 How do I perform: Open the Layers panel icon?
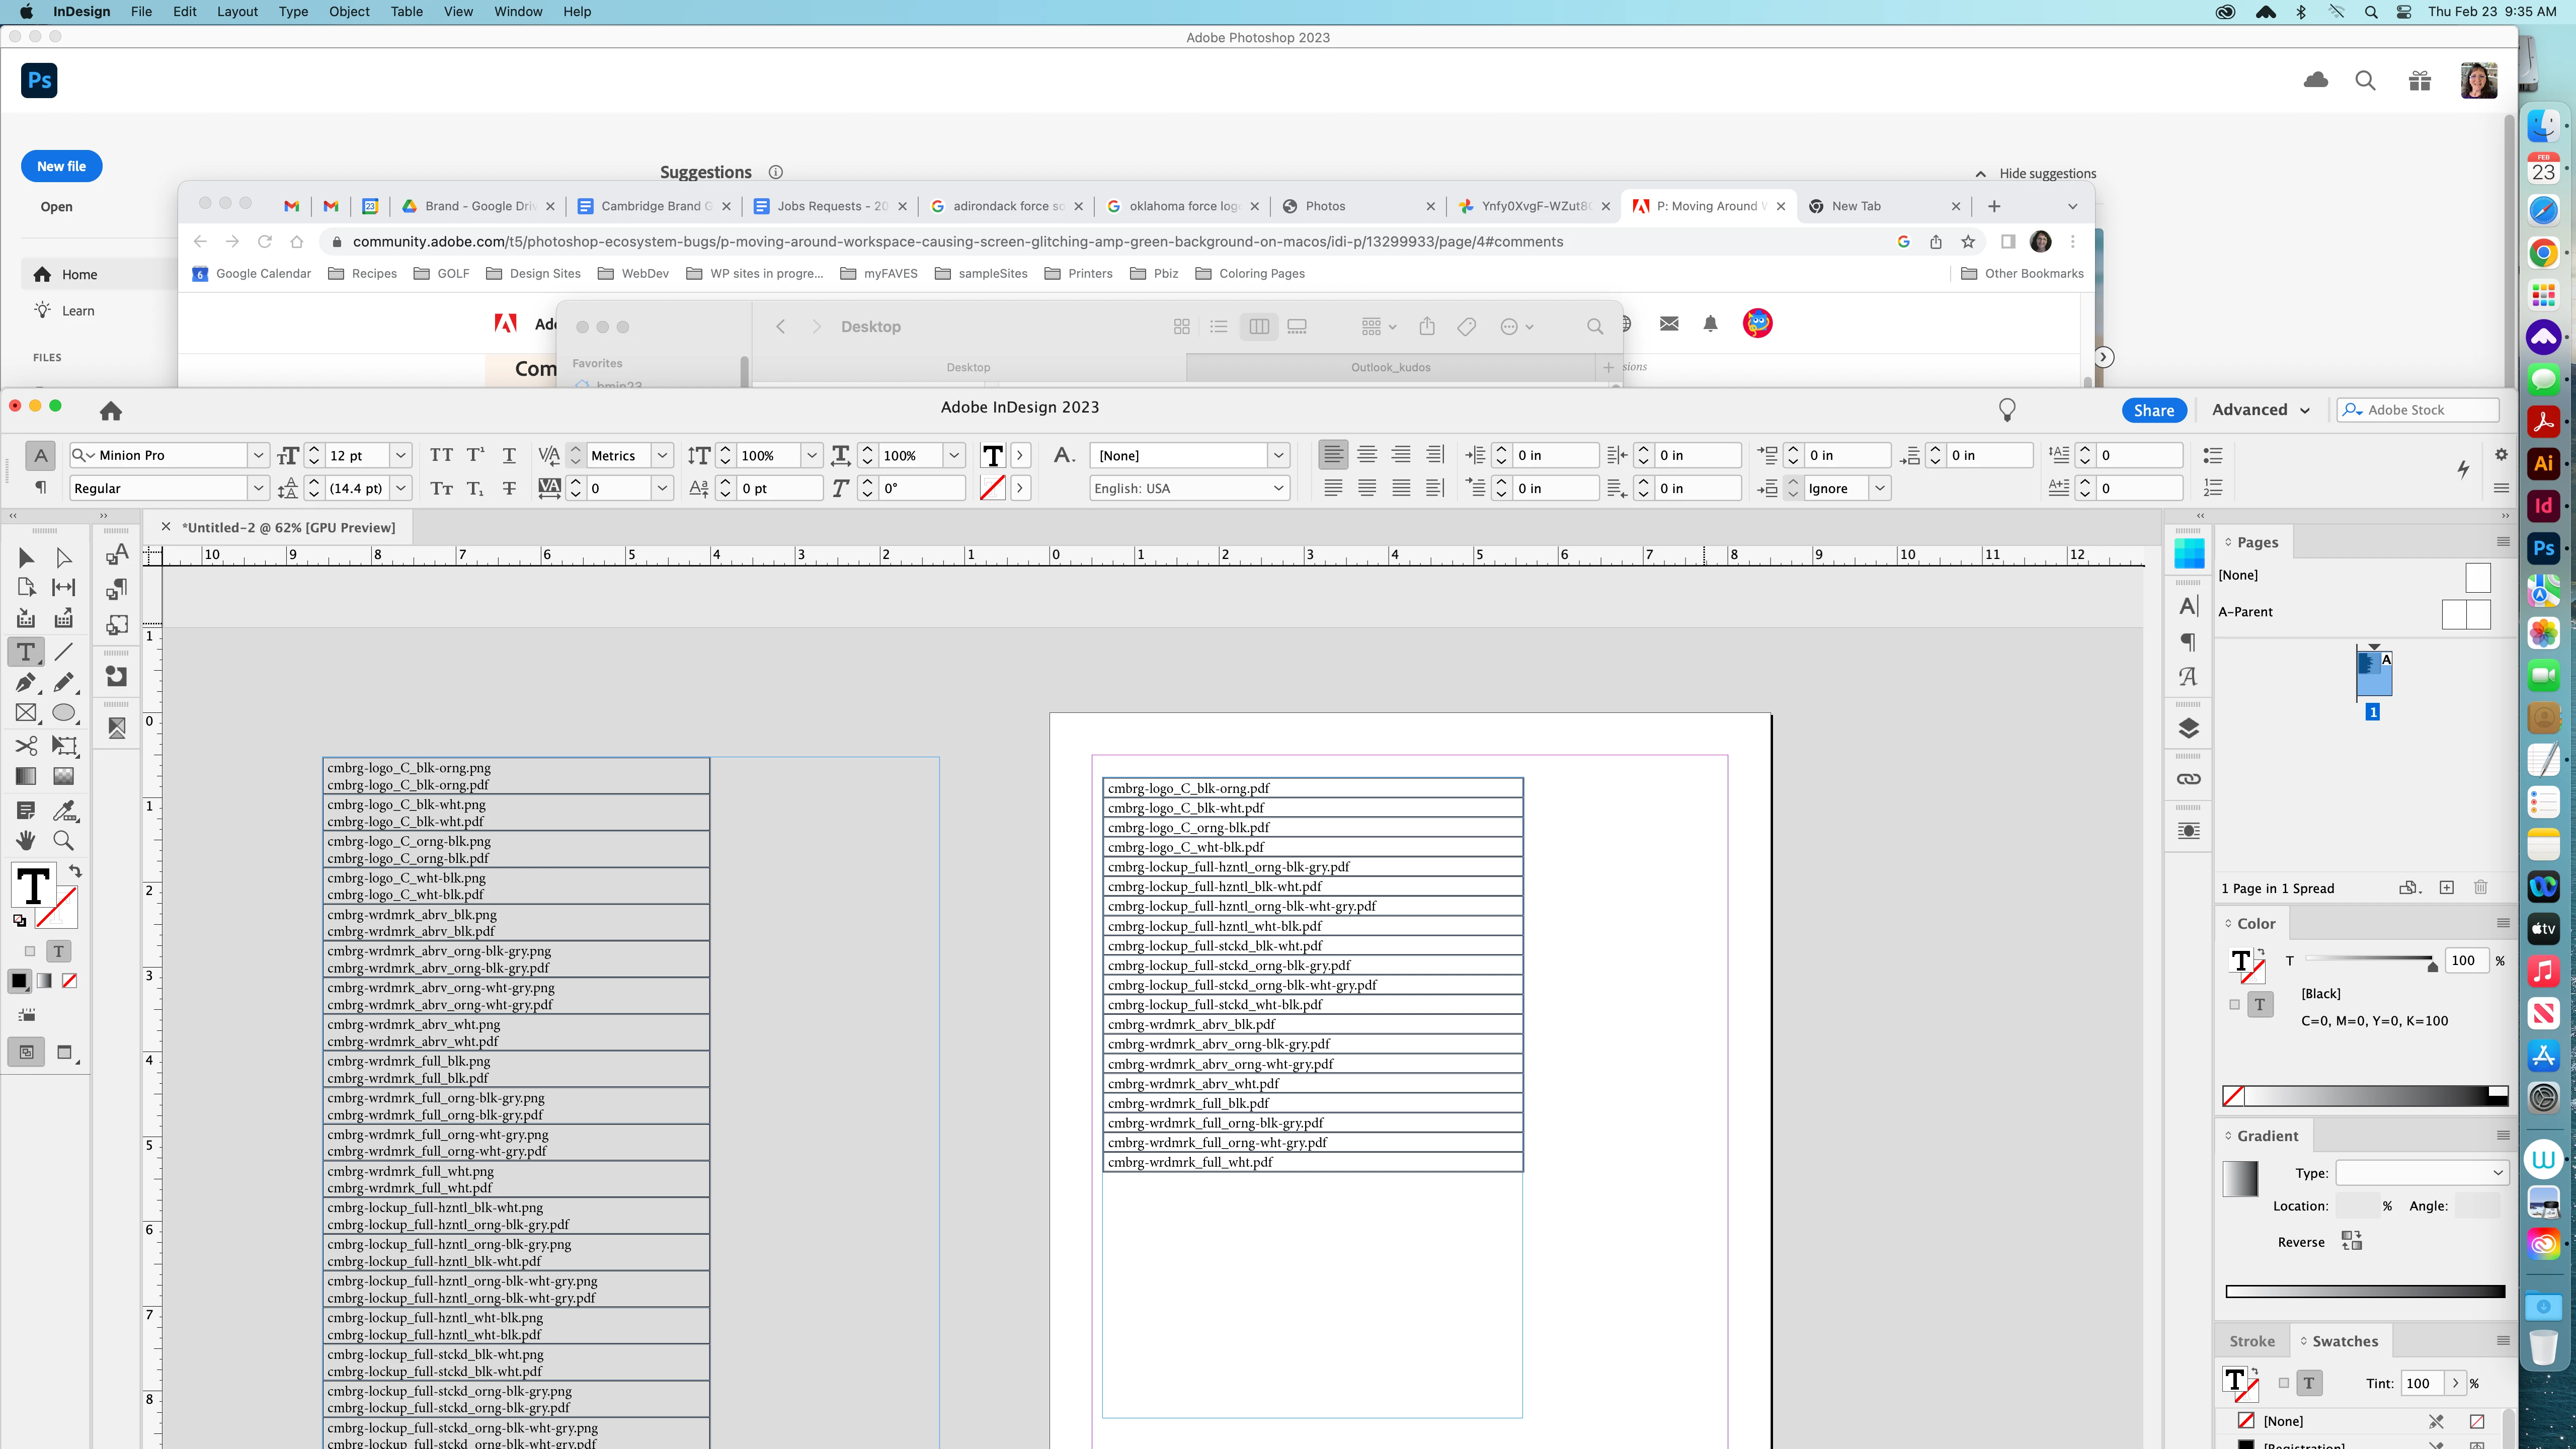point(2188,728)
